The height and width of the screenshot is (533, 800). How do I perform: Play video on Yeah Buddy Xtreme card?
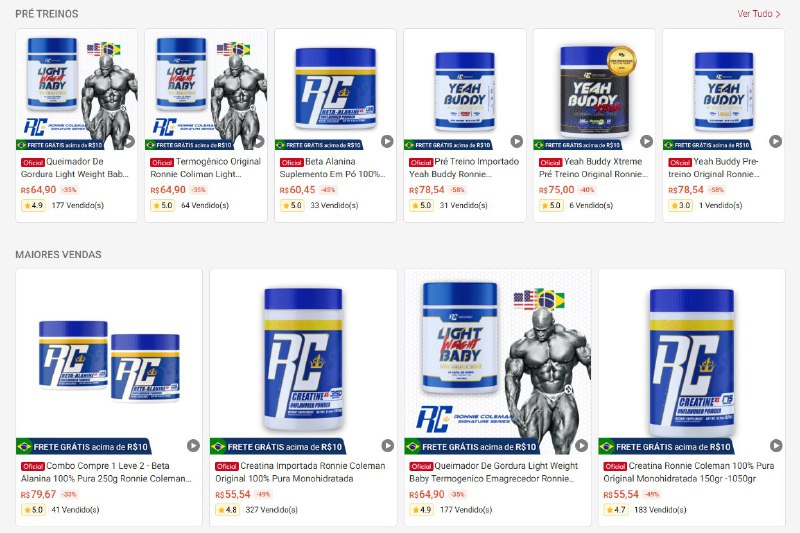pos(646,141)
